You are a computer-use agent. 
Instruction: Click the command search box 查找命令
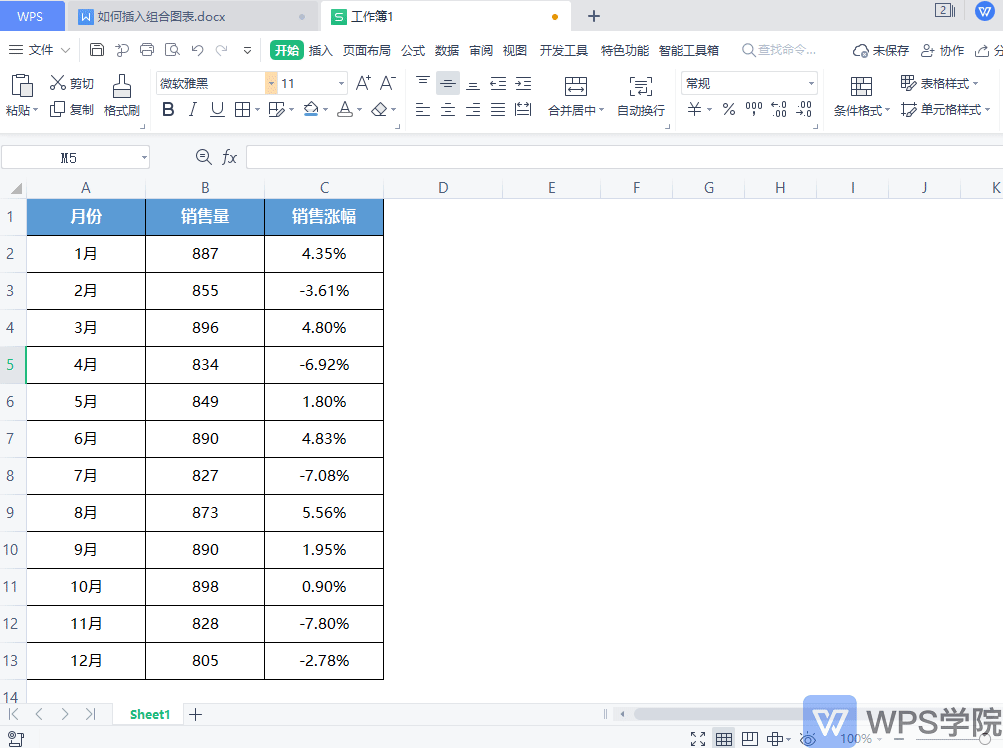[779, 50]
